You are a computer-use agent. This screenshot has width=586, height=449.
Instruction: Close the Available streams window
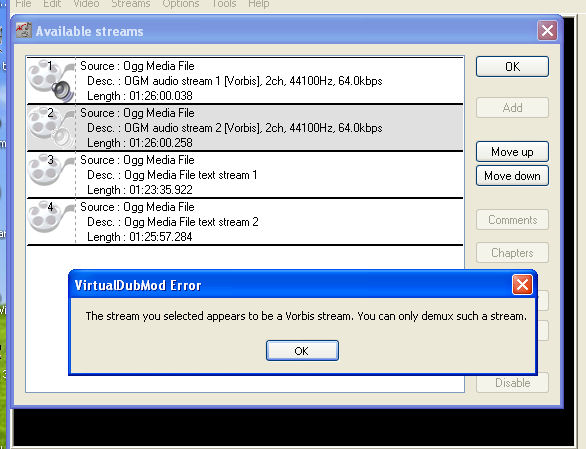(548, 30)
